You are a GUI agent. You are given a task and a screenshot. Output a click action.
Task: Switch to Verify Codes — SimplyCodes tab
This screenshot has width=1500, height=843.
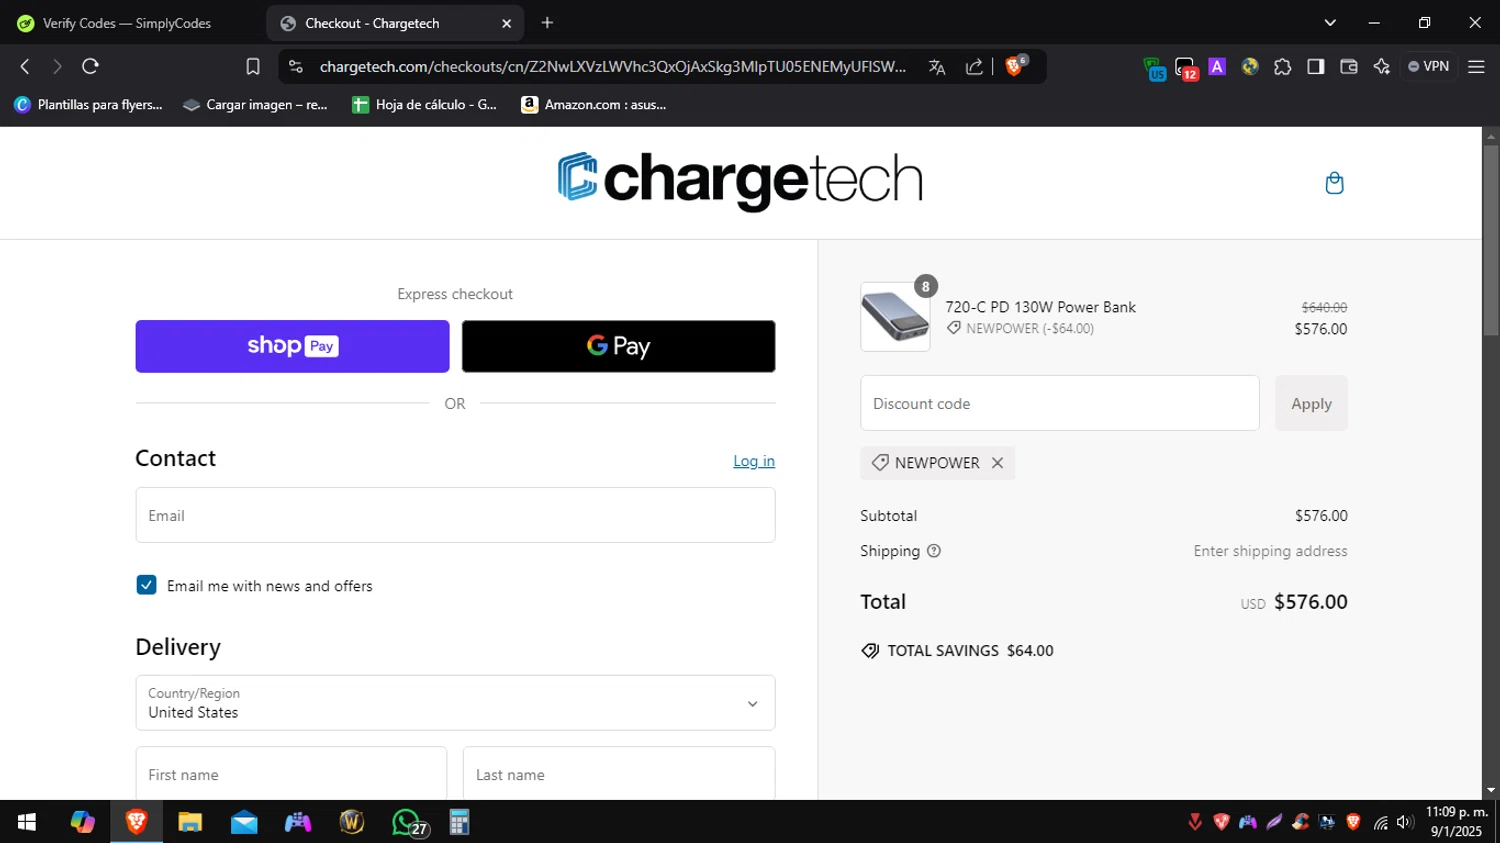[127, 23]
